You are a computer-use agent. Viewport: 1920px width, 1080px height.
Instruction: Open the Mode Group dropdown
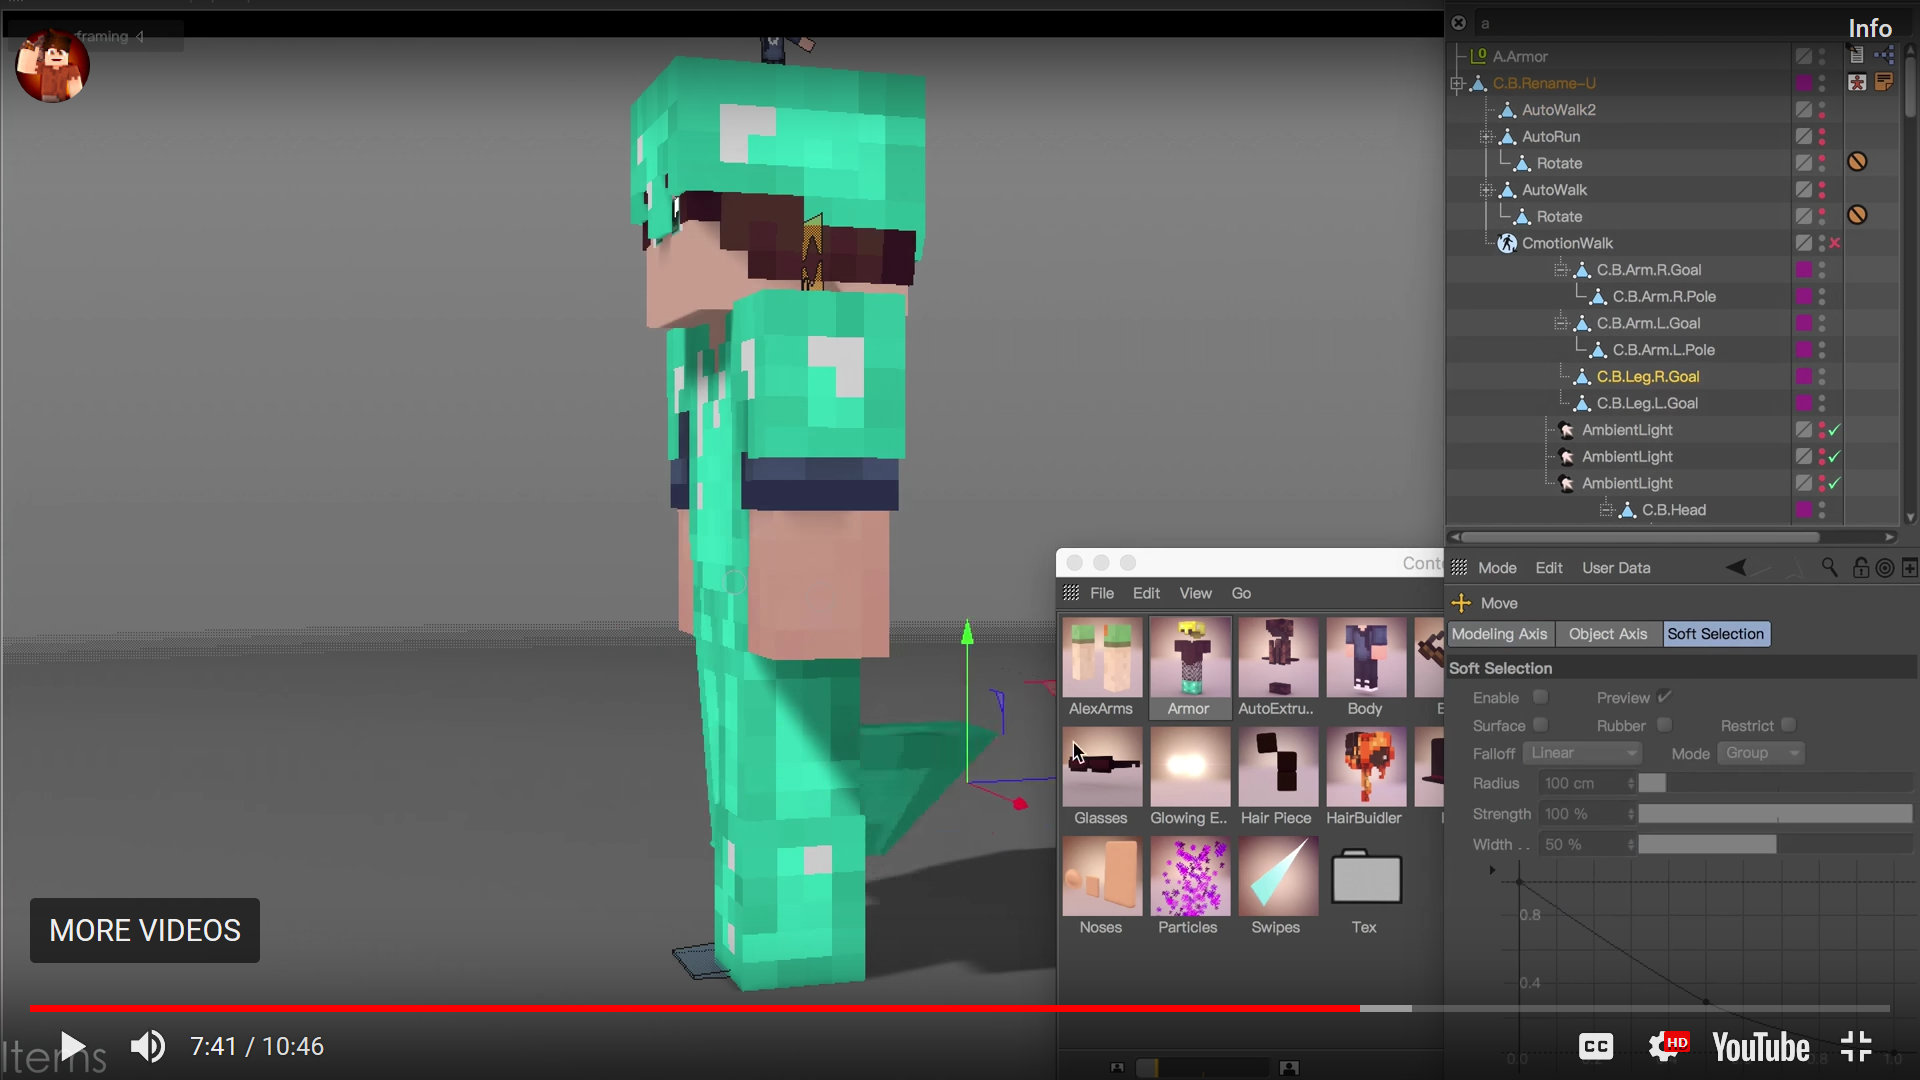click(1761, 753)
